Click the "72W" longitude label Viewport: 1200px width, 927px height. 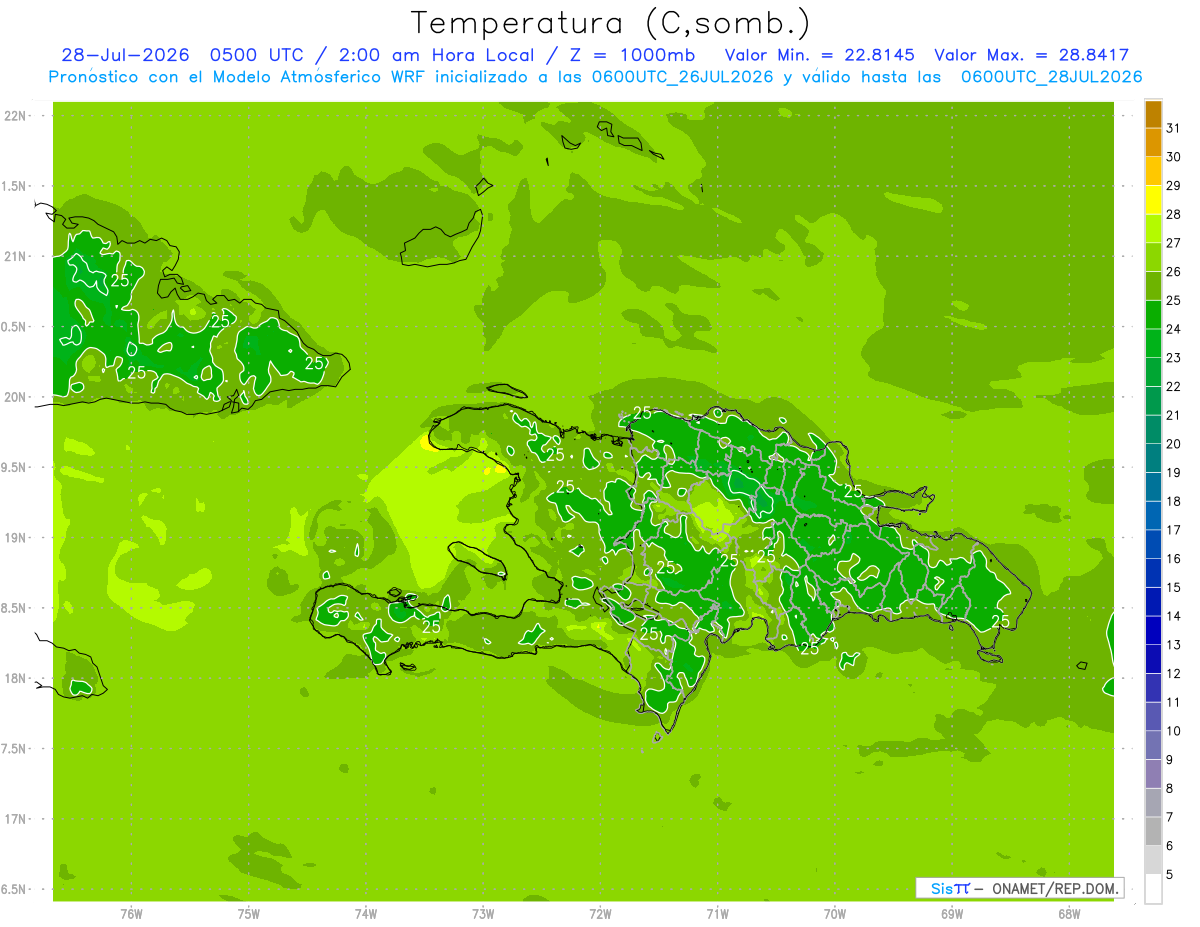point(601,913)
